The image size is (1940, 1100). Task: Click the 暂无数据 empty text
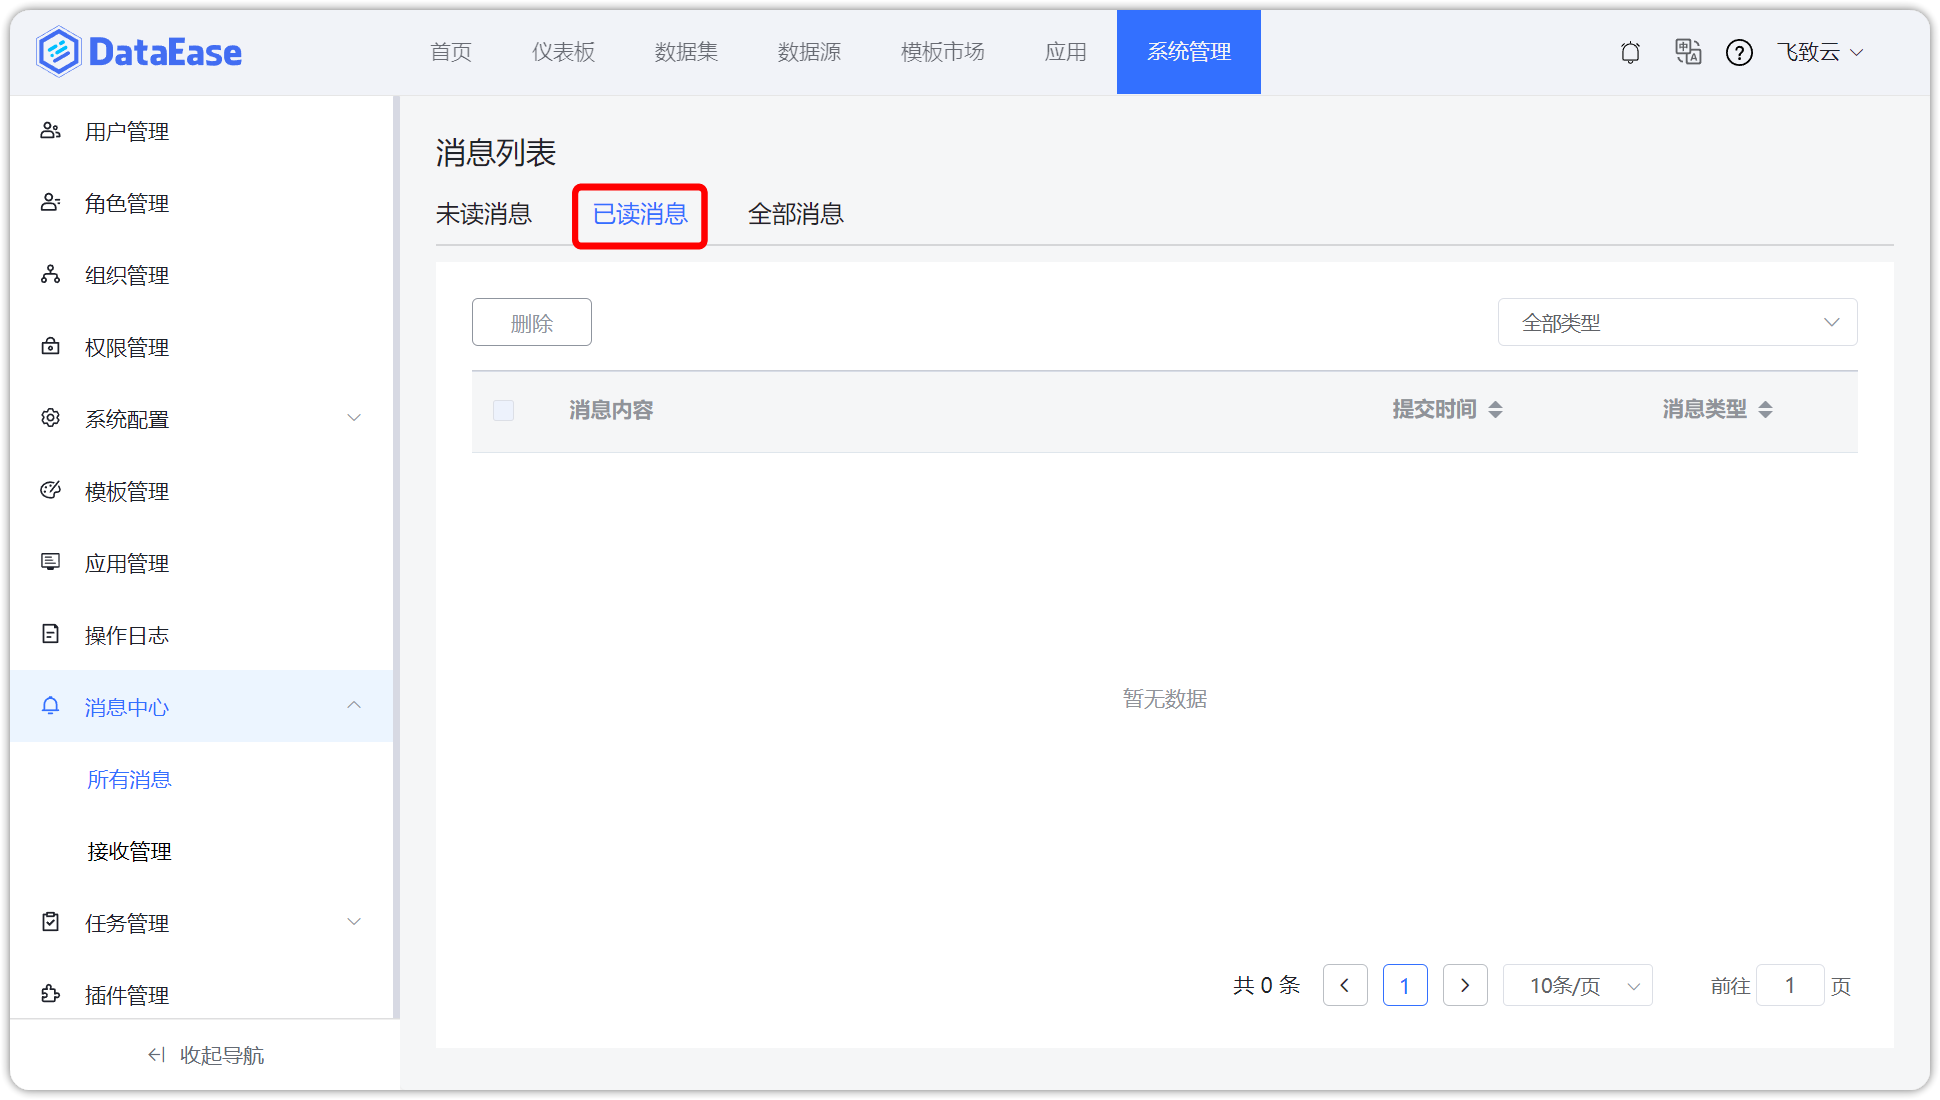(1165, 699)
